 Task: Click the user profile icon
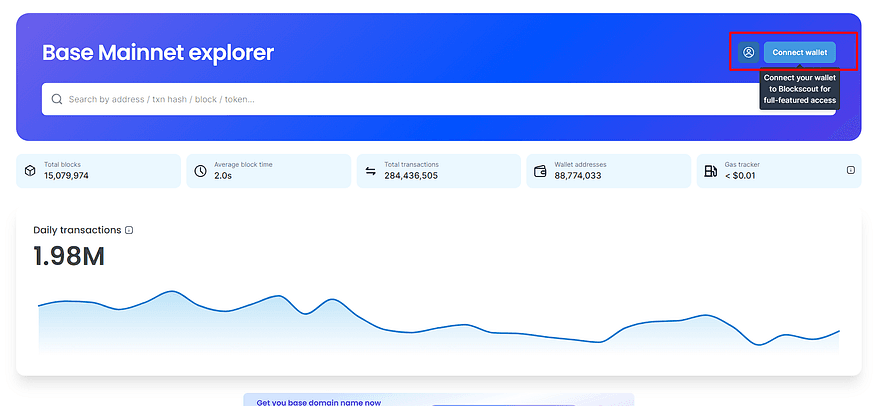coord(748,52)
